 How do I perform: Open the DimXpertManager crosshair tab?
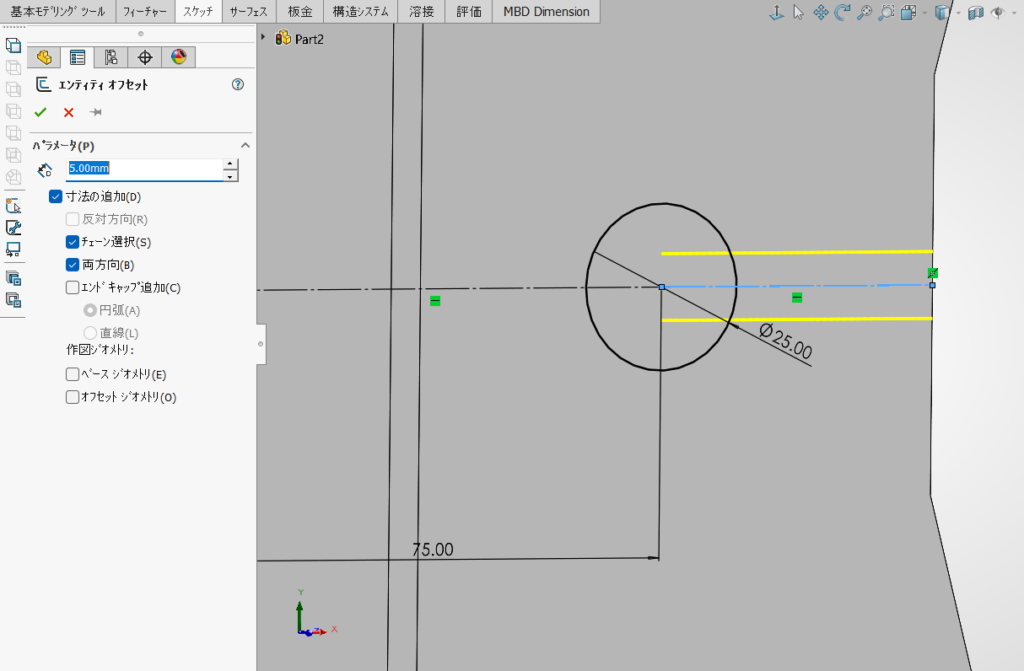145,57
